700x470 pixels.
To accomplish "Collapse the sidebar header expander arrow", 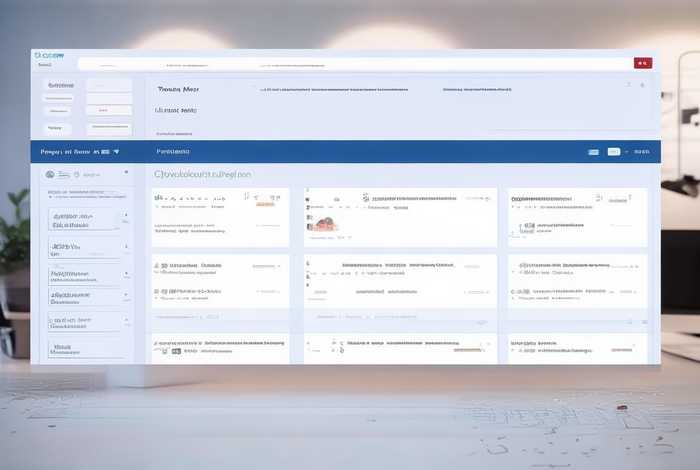I will pos(126,174).
